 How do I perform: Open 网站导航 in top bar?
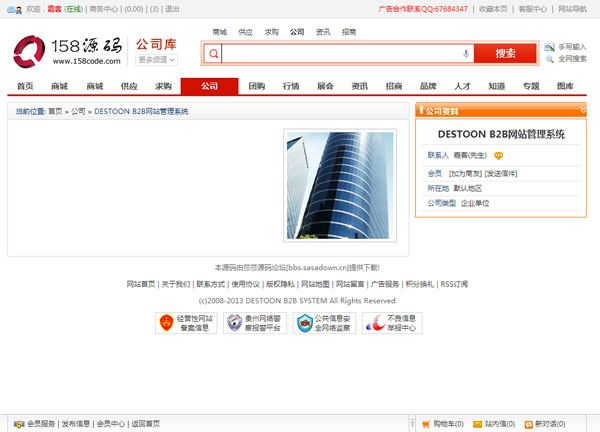coord(572,9)
